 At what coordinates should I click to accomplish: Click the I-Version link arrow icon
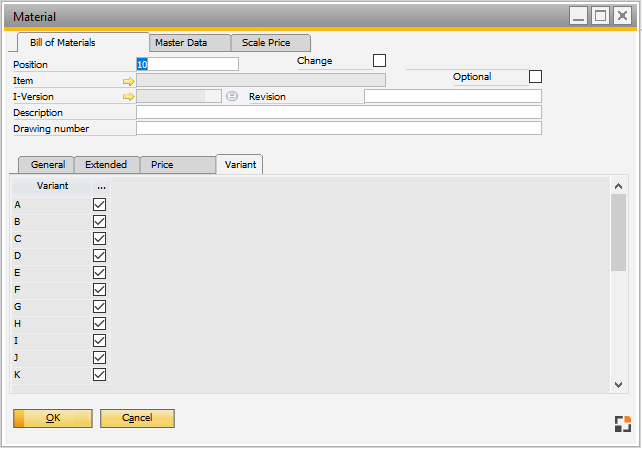point(128,97)
